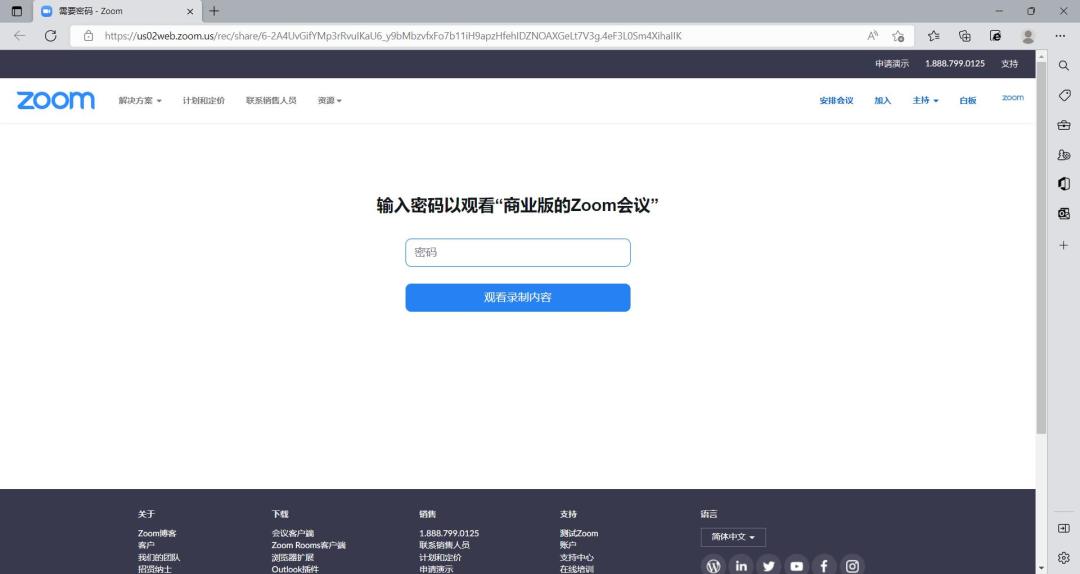Open the browser profile avatar
This screenshot has width=1080, height=574.
tap(1028, 36)
